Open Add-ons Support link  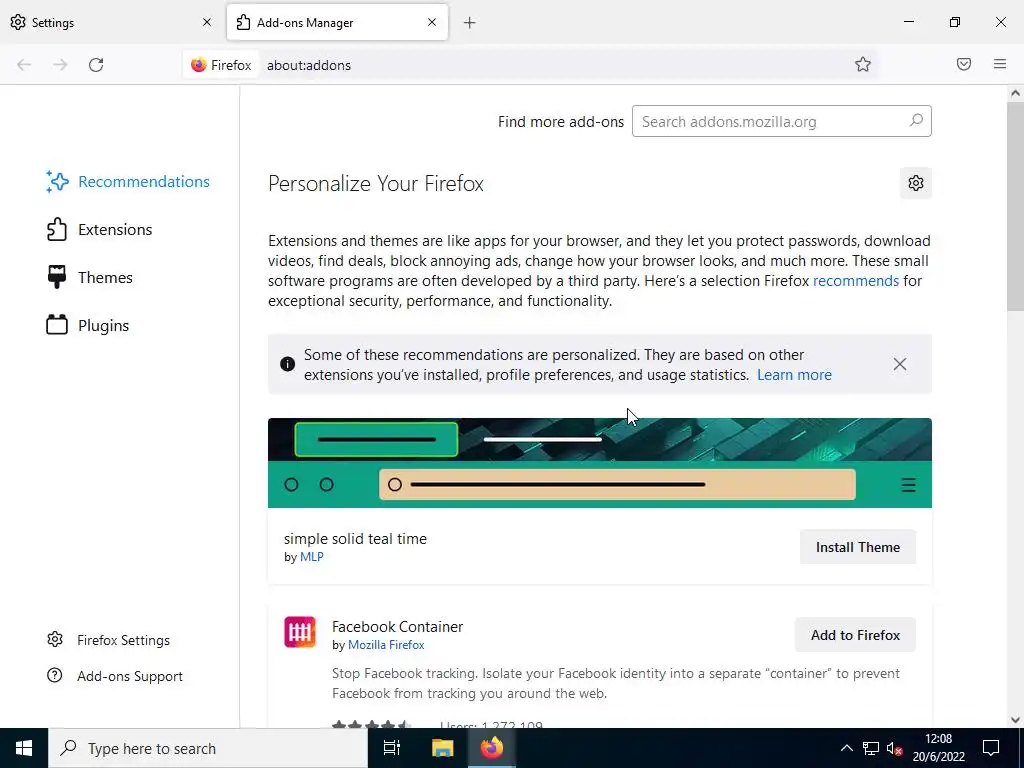pyautogui.click(x=115, y=676)
